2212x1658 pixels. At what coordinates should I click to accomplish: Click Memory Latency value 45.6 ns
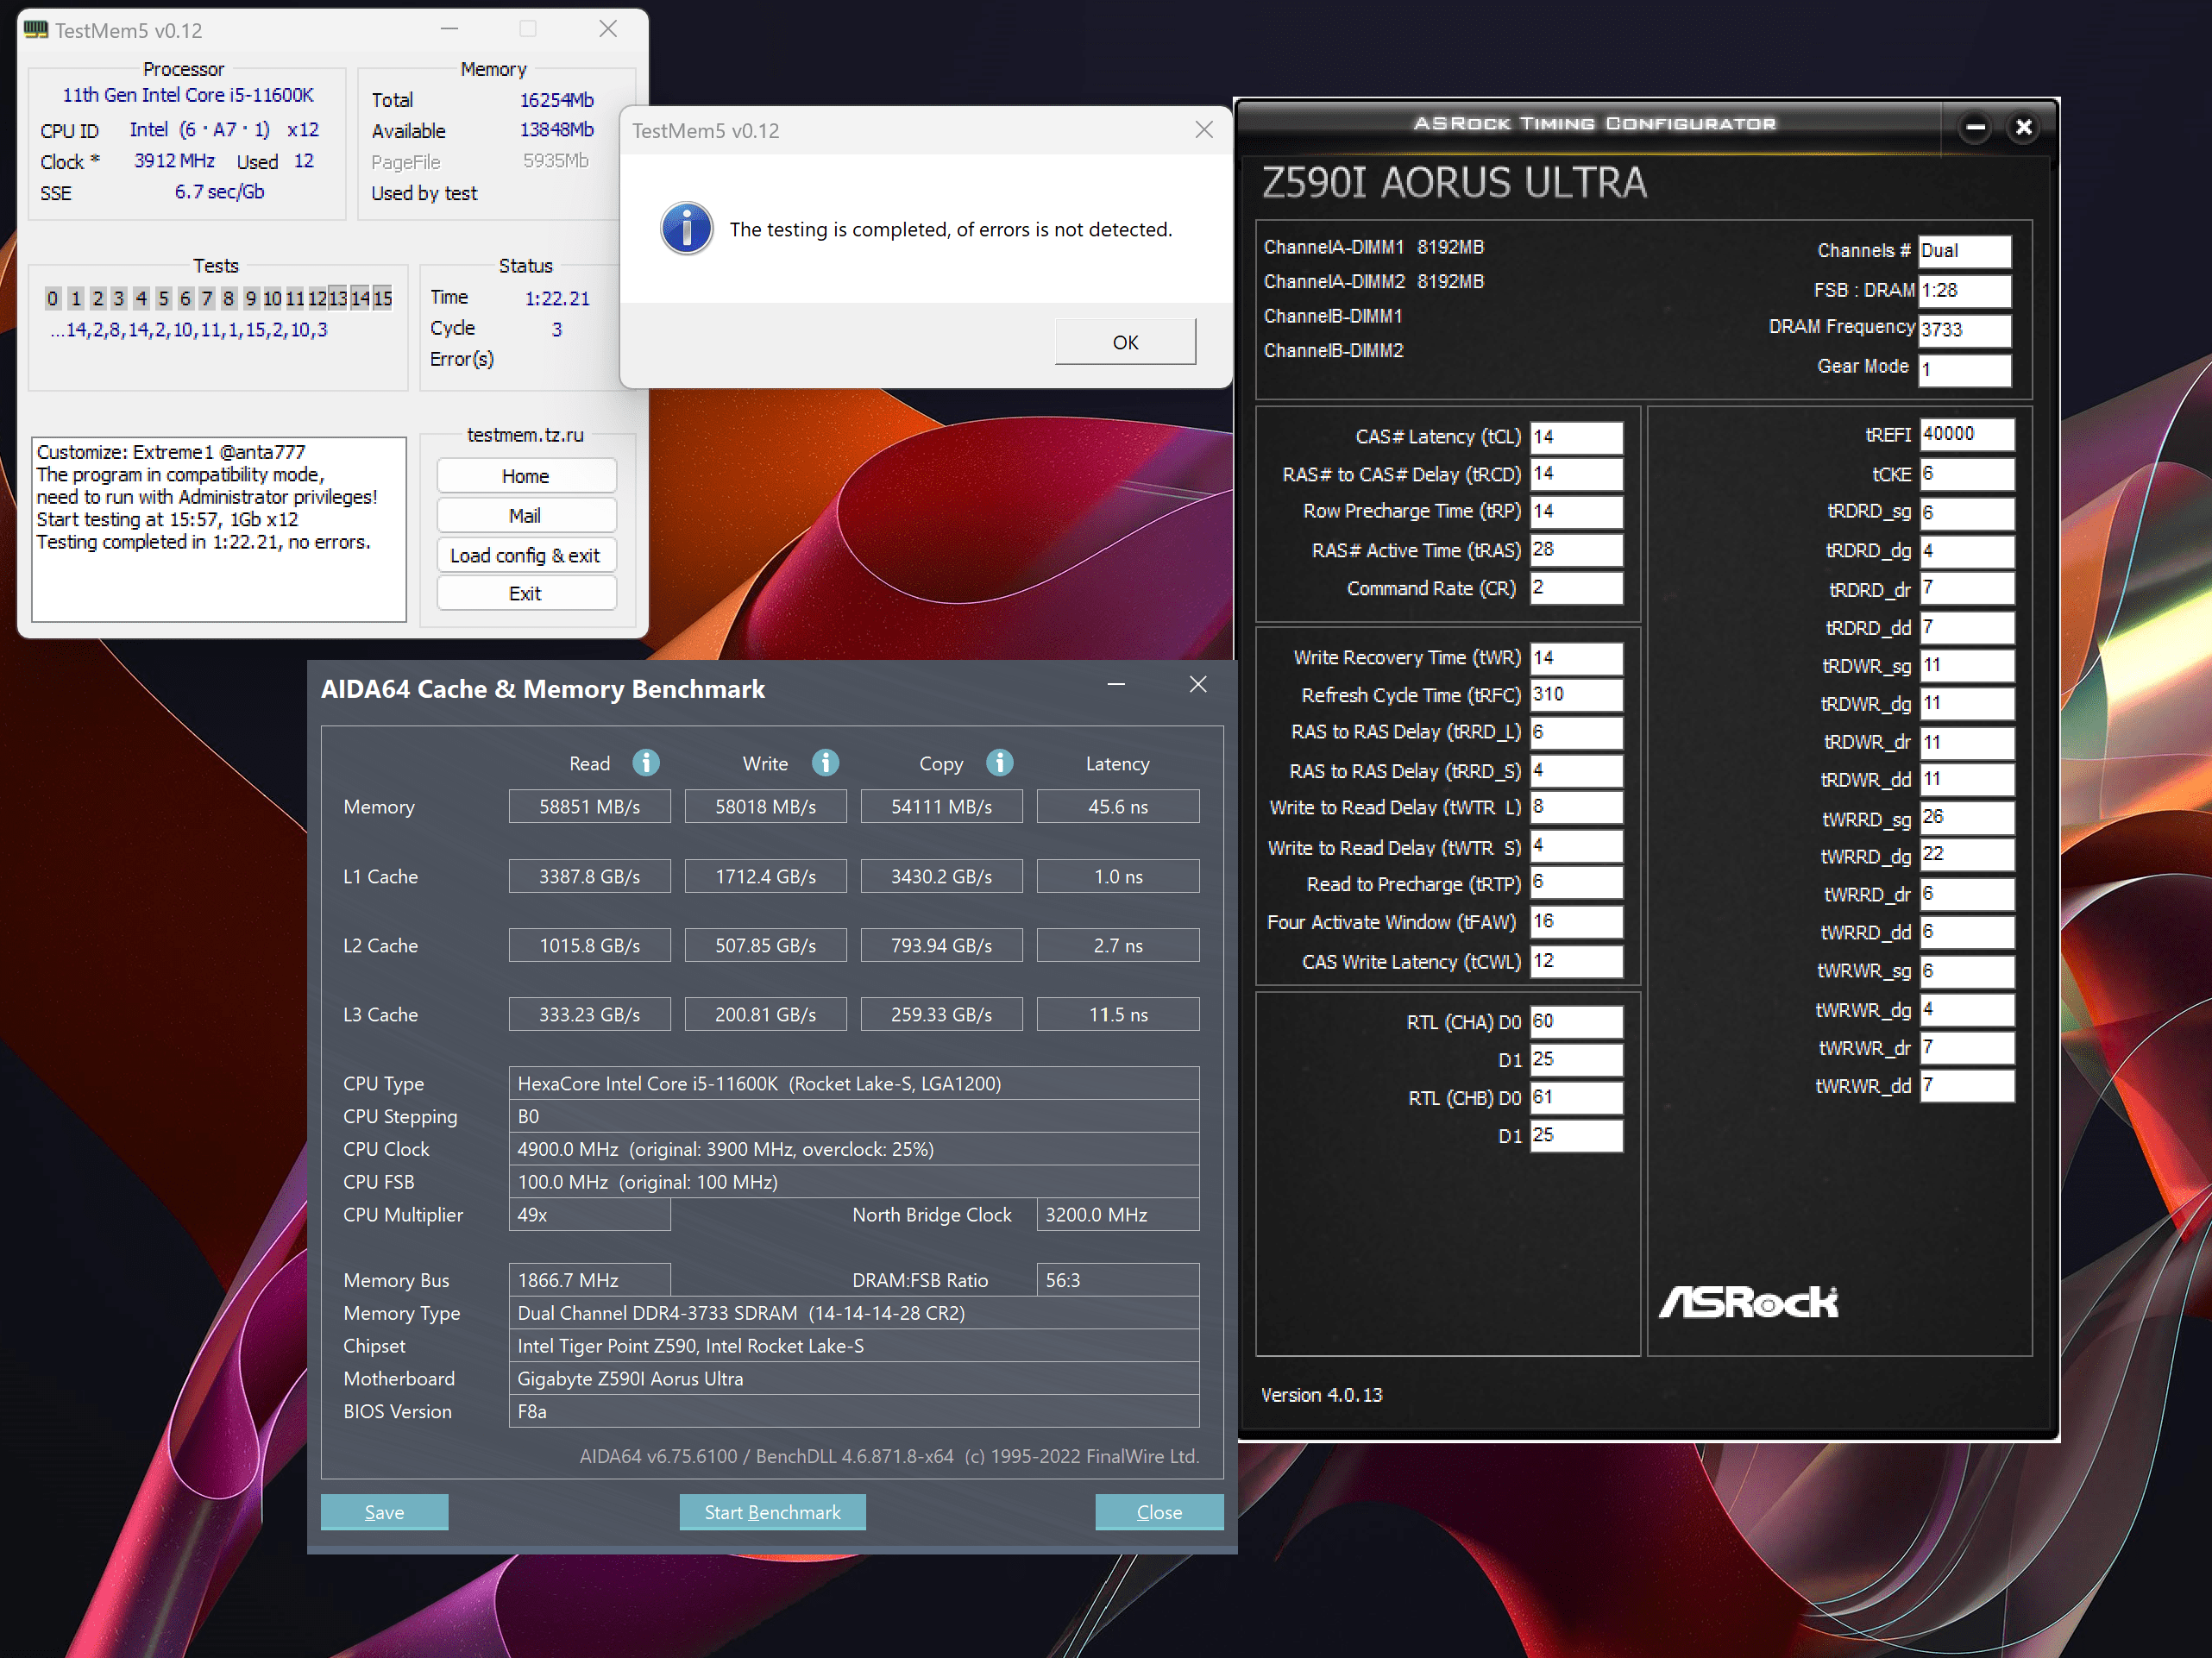[x=1118, y=806]
